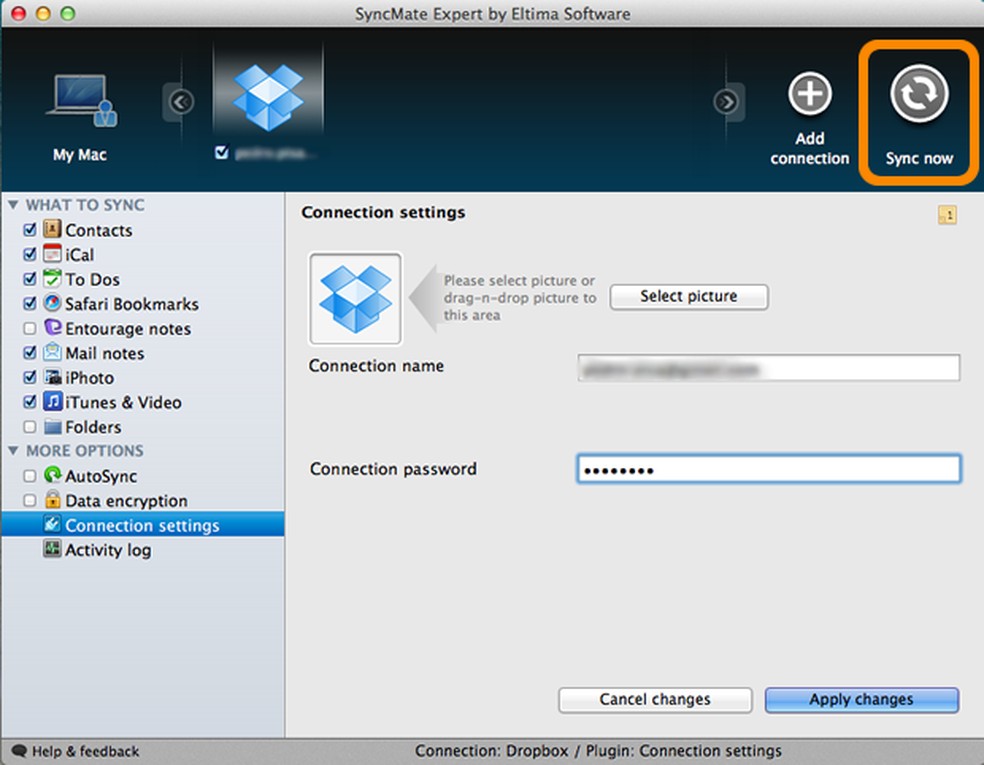Viewport: 984px width, 765px height.
Task: Select the Data encryption row label
Action: click(x=126, y=501)
